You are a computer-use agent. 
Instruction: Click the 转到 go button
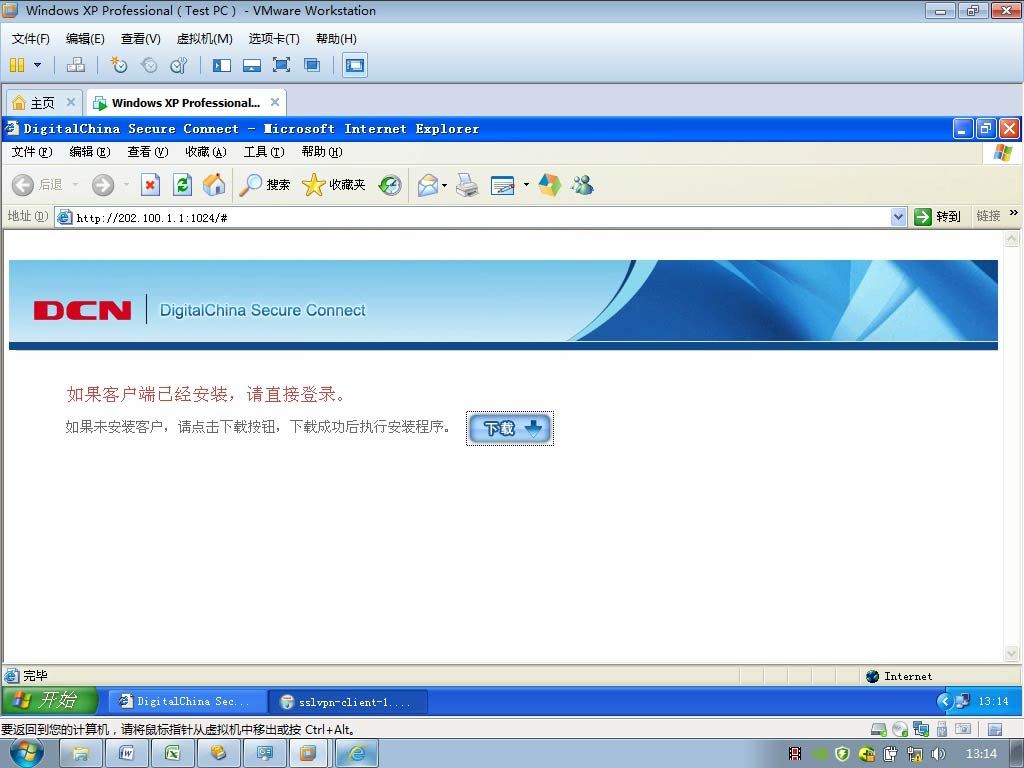[936, 217]
